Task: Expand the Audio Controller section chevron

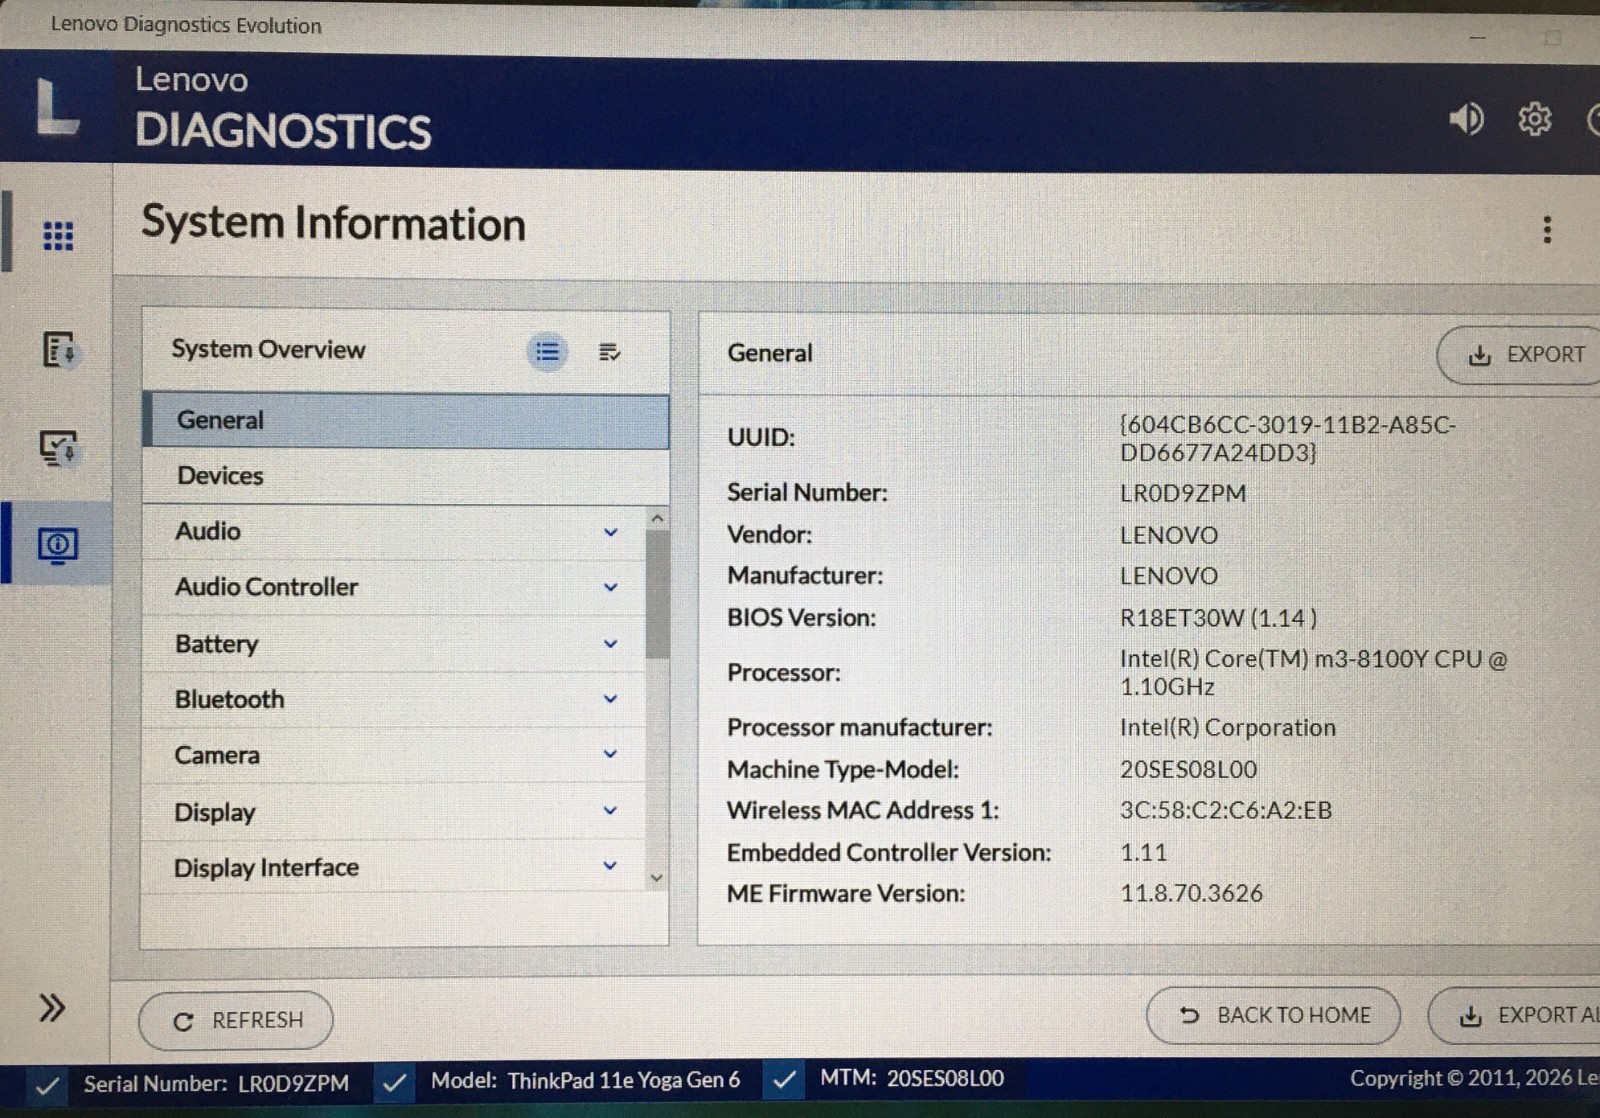Action: point(610,587)
